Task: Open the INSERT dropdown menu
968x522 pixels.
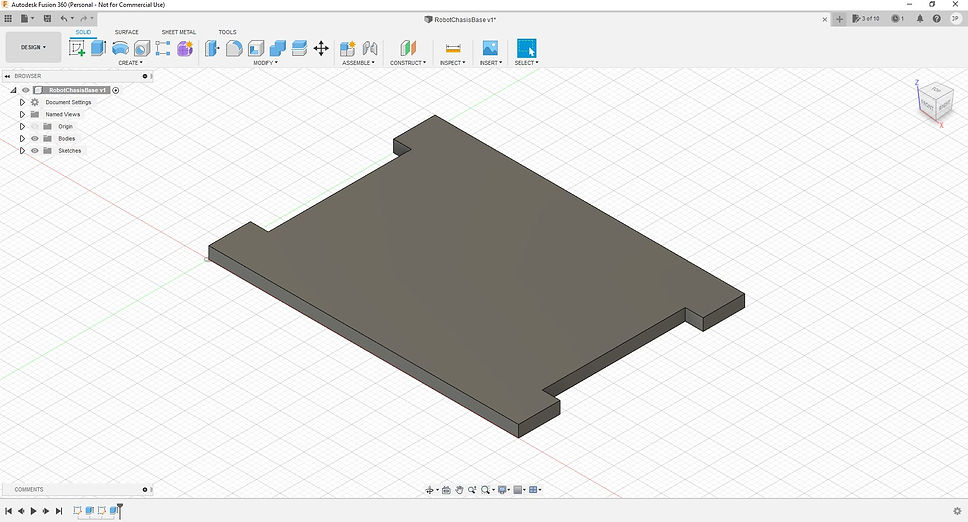Action: tap(491, 63)
